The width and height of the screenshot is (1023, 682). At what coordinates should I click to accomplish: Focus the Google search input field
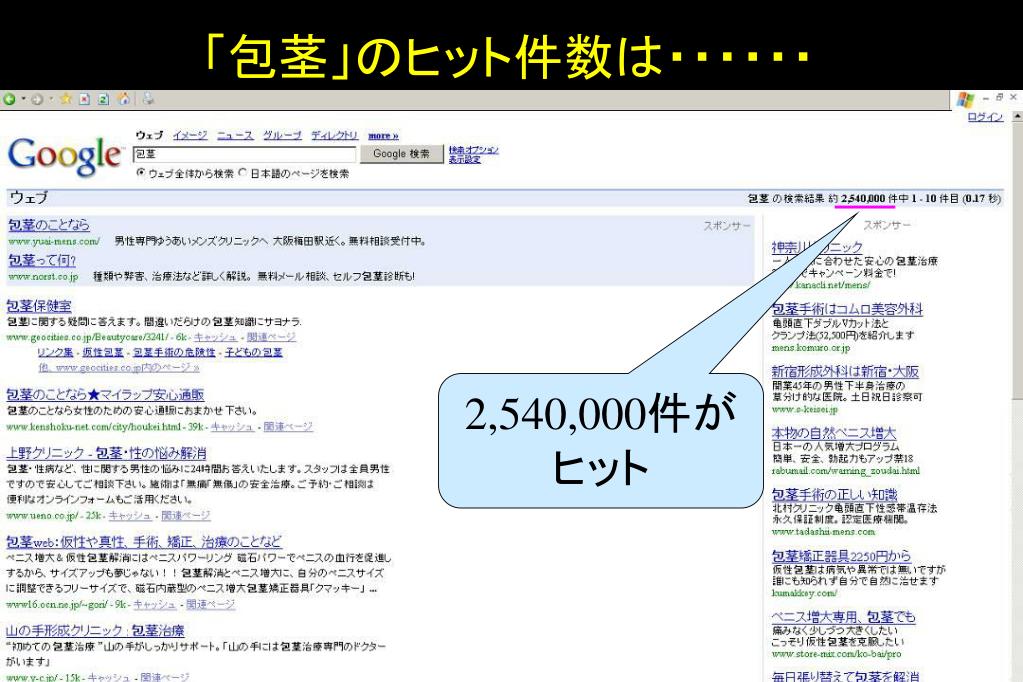tap(245, 154)
